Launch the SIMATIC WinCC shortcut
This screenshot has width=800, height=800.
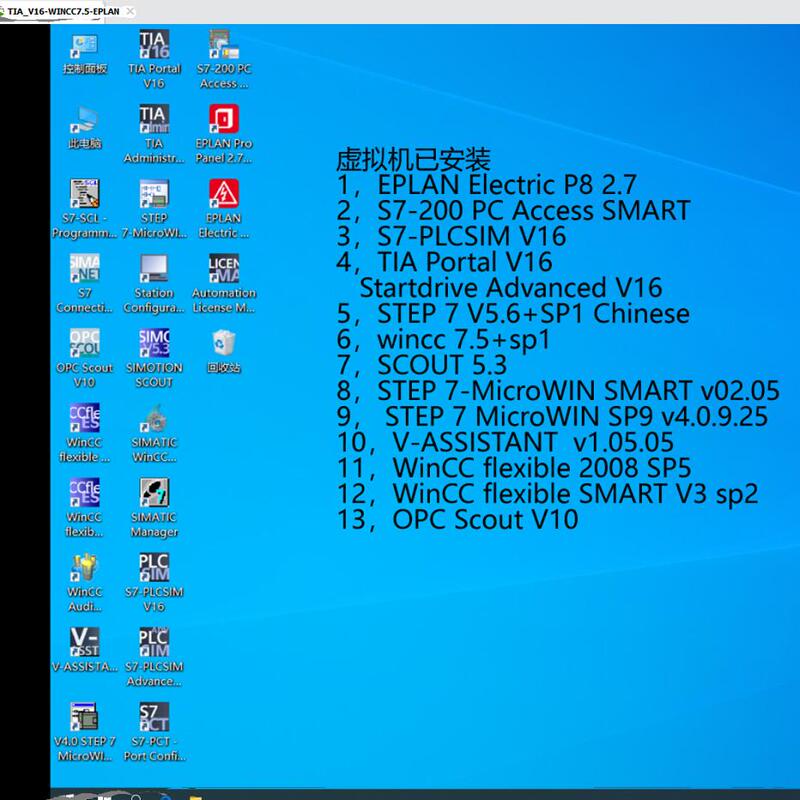coord(154,434)
